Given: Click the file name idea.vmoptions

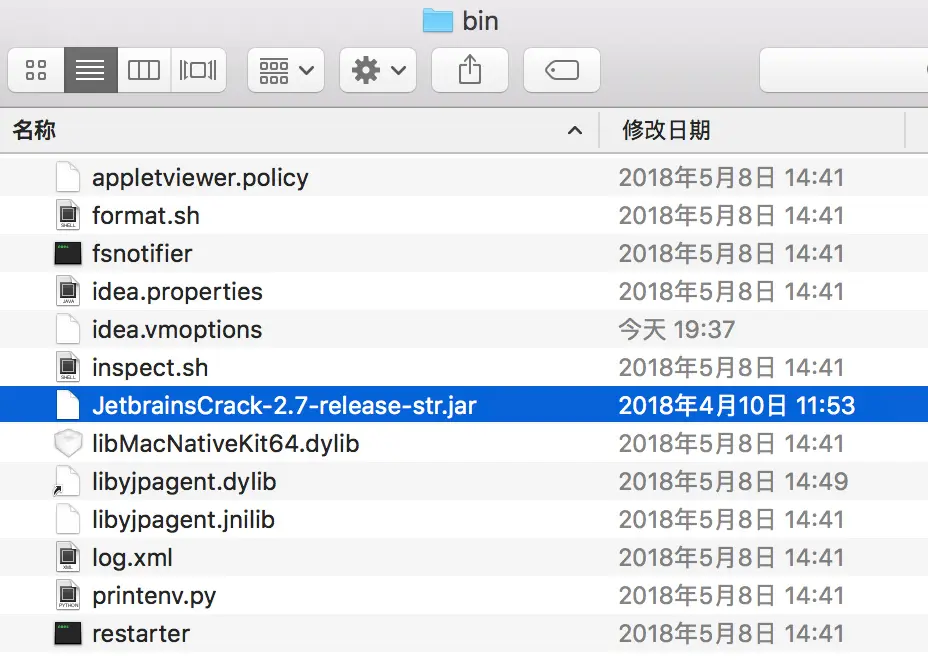Looking at the screenshot, I should pyautogui.click(x=177, y=330).
